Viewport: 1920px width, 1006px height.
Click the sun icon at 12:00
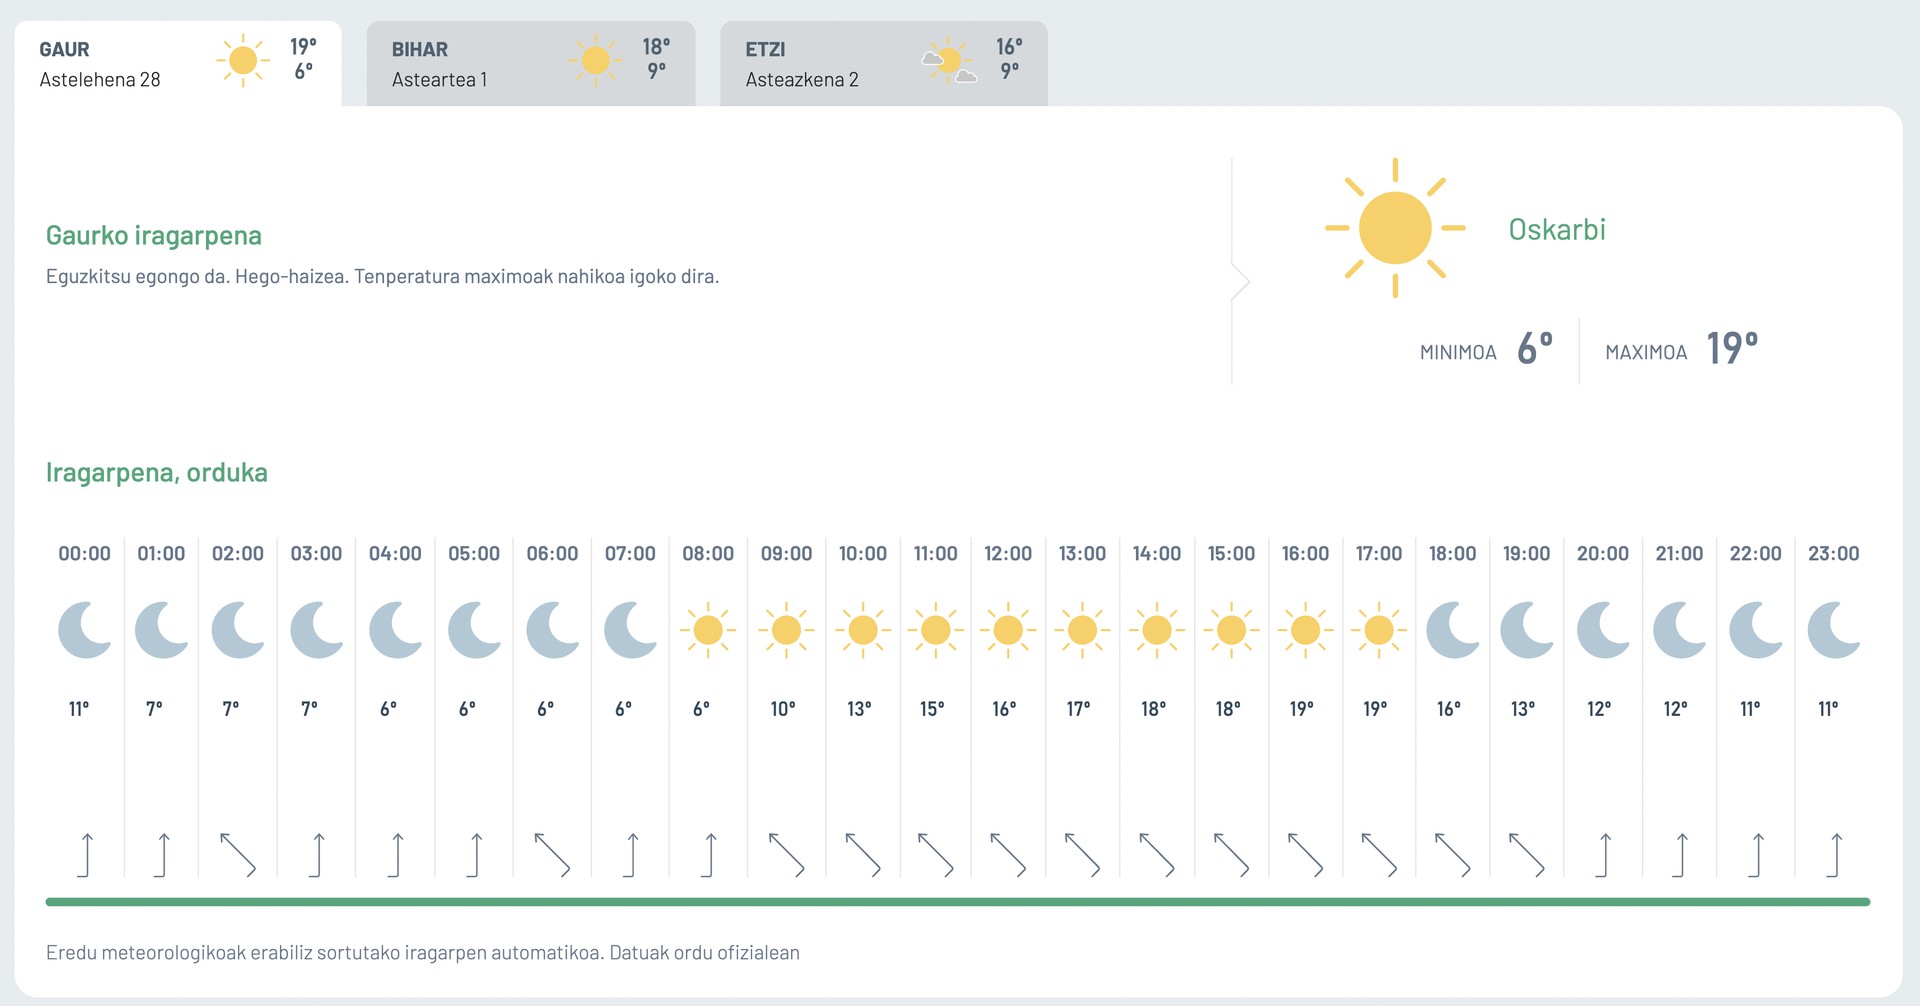point(1008,630)
